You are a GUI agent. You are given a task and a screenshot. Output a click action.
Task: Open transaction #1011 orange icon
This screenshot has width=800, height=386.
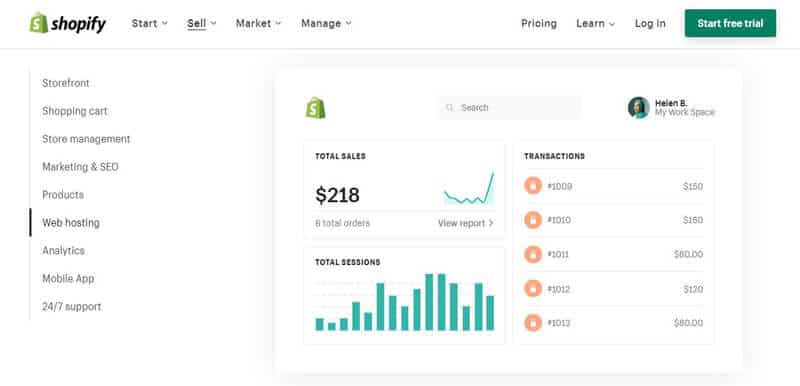[x=533, y=254]
